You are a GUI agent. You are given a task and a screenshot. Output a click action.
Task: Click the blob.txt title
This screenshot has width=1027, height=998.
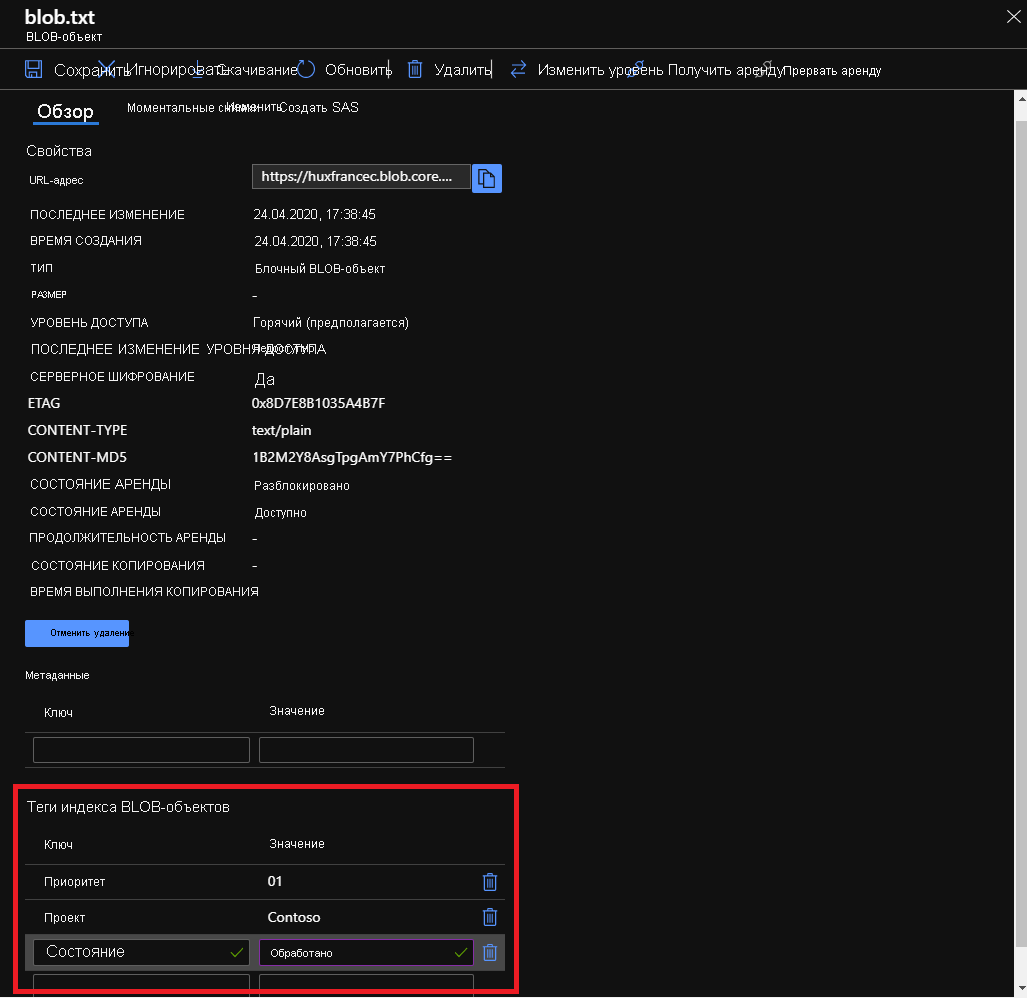pos(60,16)
